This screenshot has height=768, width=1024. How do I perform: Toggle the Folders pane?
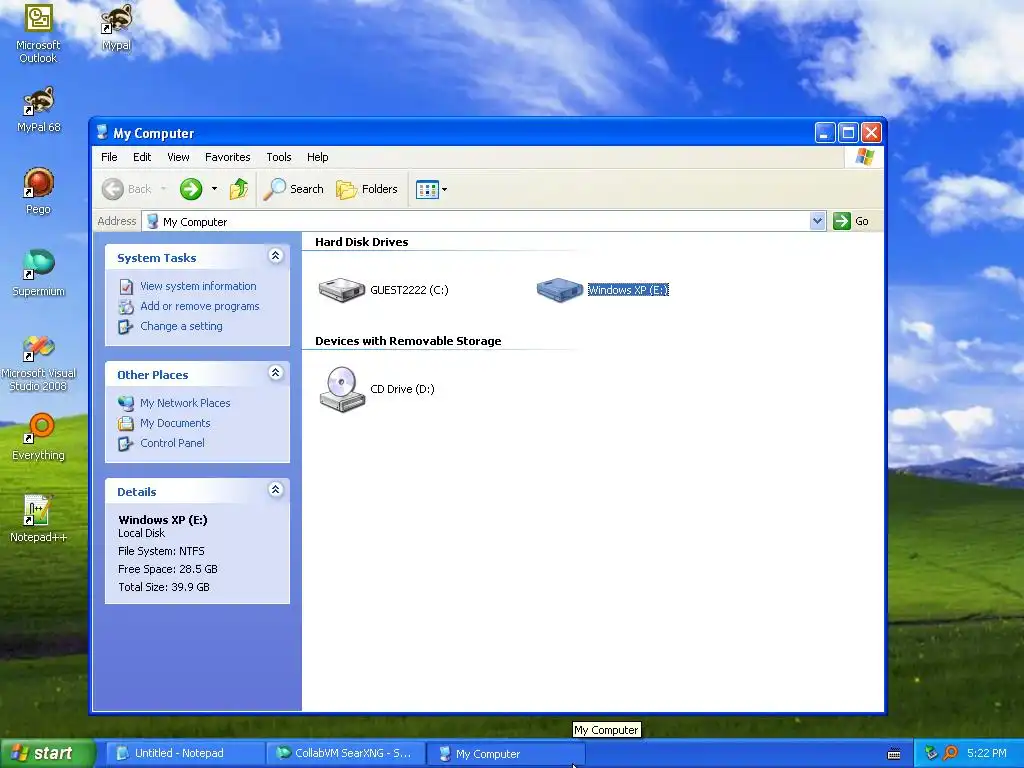click(366, 189)
